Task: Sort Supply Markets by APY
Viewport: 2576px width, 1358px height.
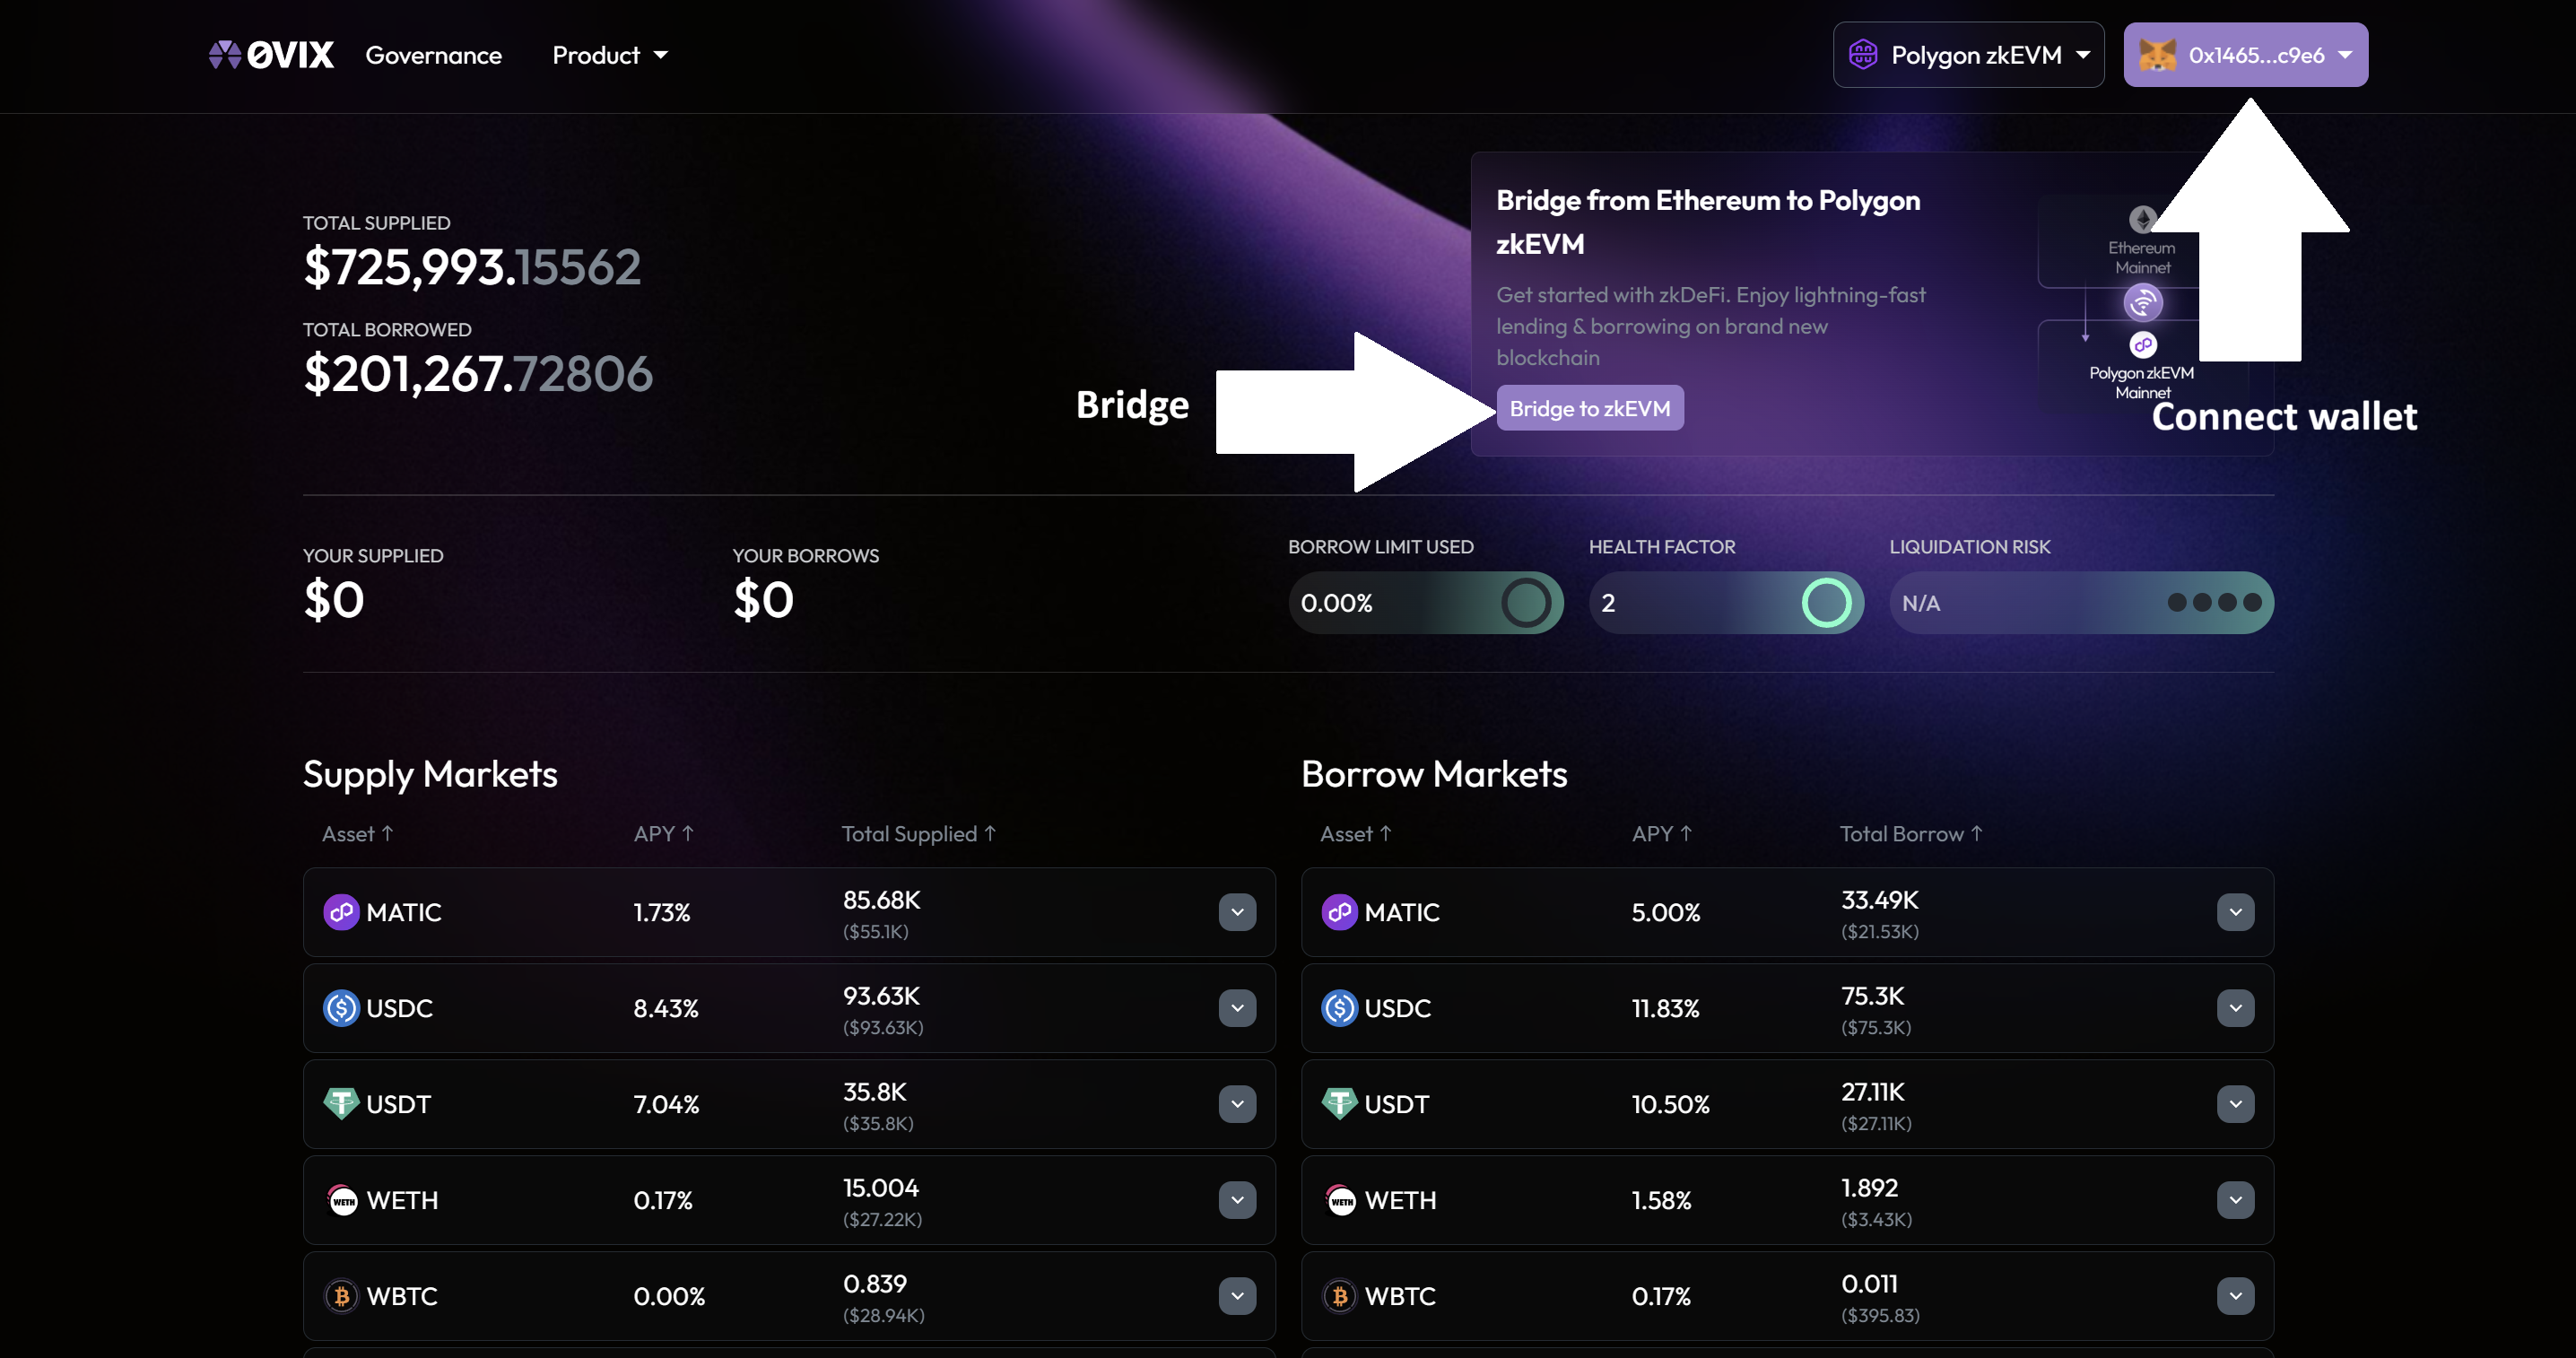Action: (x=663, y=834)
